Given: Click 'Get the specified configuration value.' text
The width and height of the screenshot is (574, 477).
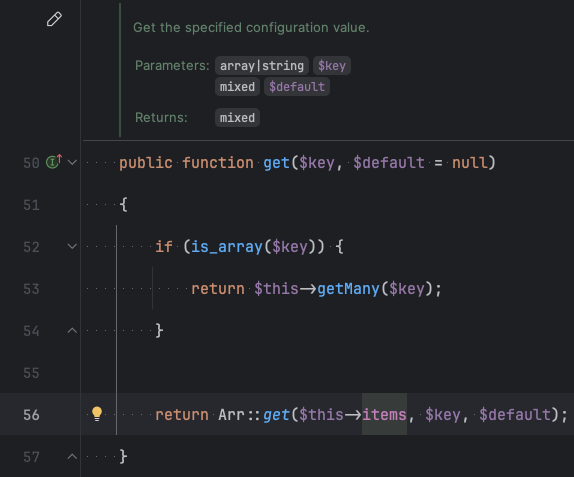Looking at the screenshot, I should [251, 27].
